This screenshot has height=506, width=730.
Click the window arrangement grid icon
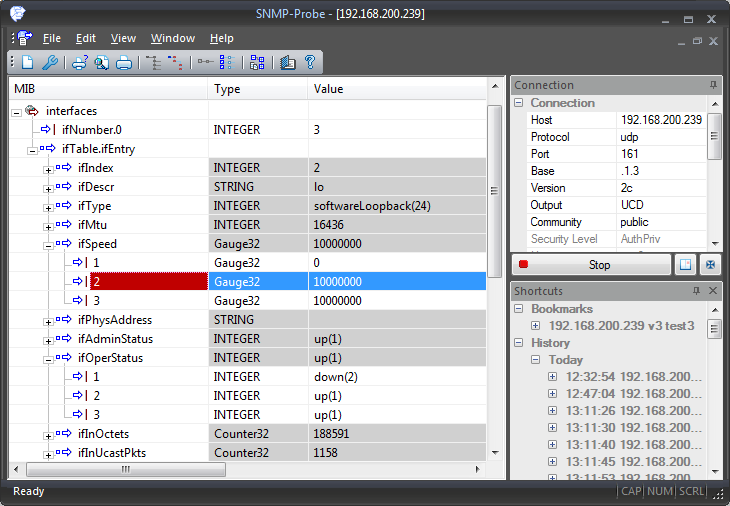tap(257, 62)
